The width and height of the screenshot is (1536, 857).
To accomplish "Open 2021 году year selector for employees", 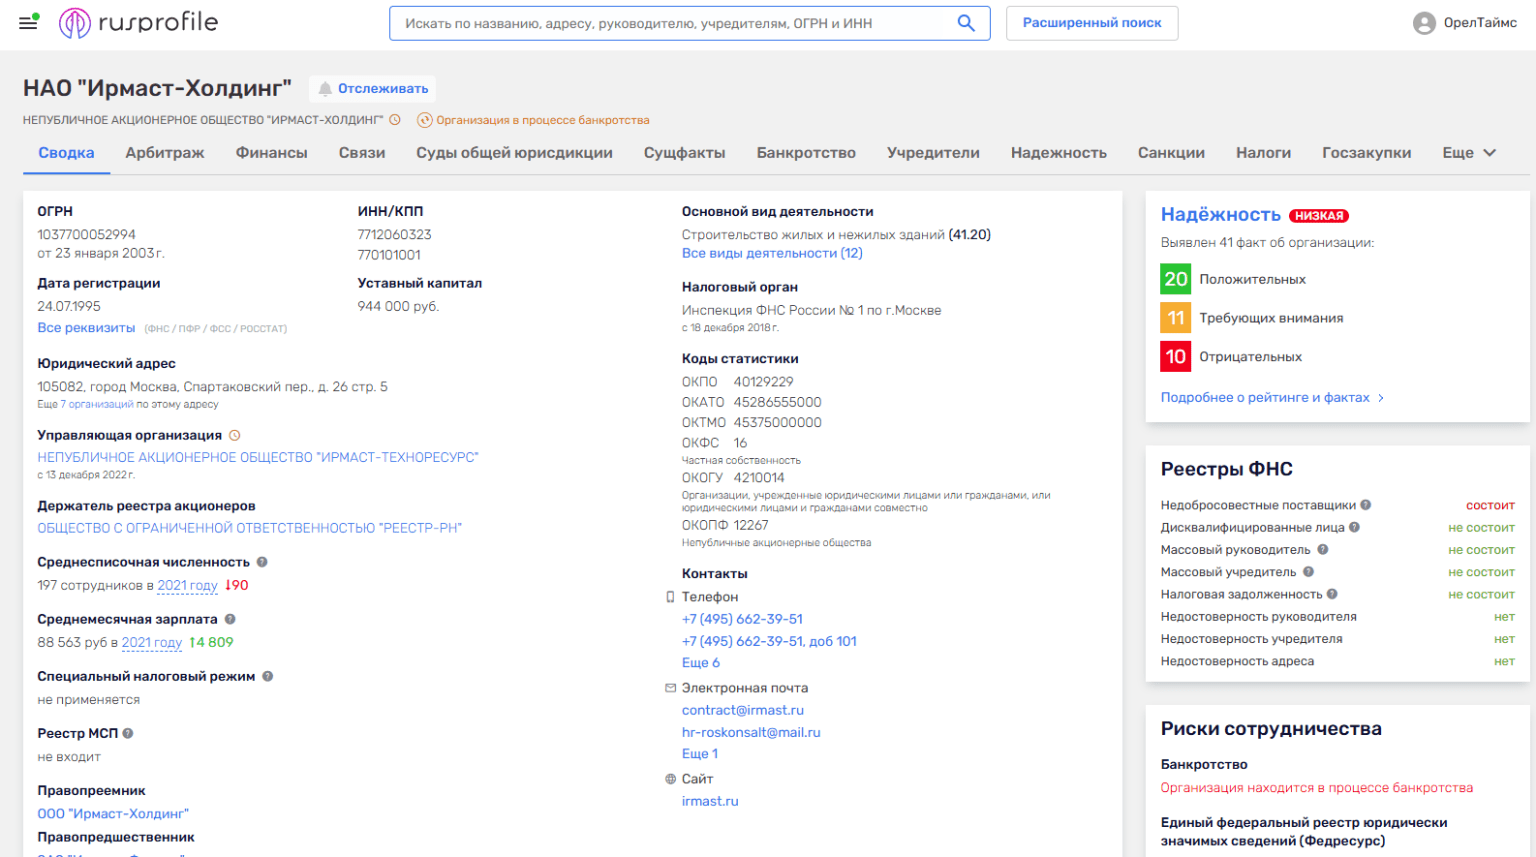I will (187, 586).
